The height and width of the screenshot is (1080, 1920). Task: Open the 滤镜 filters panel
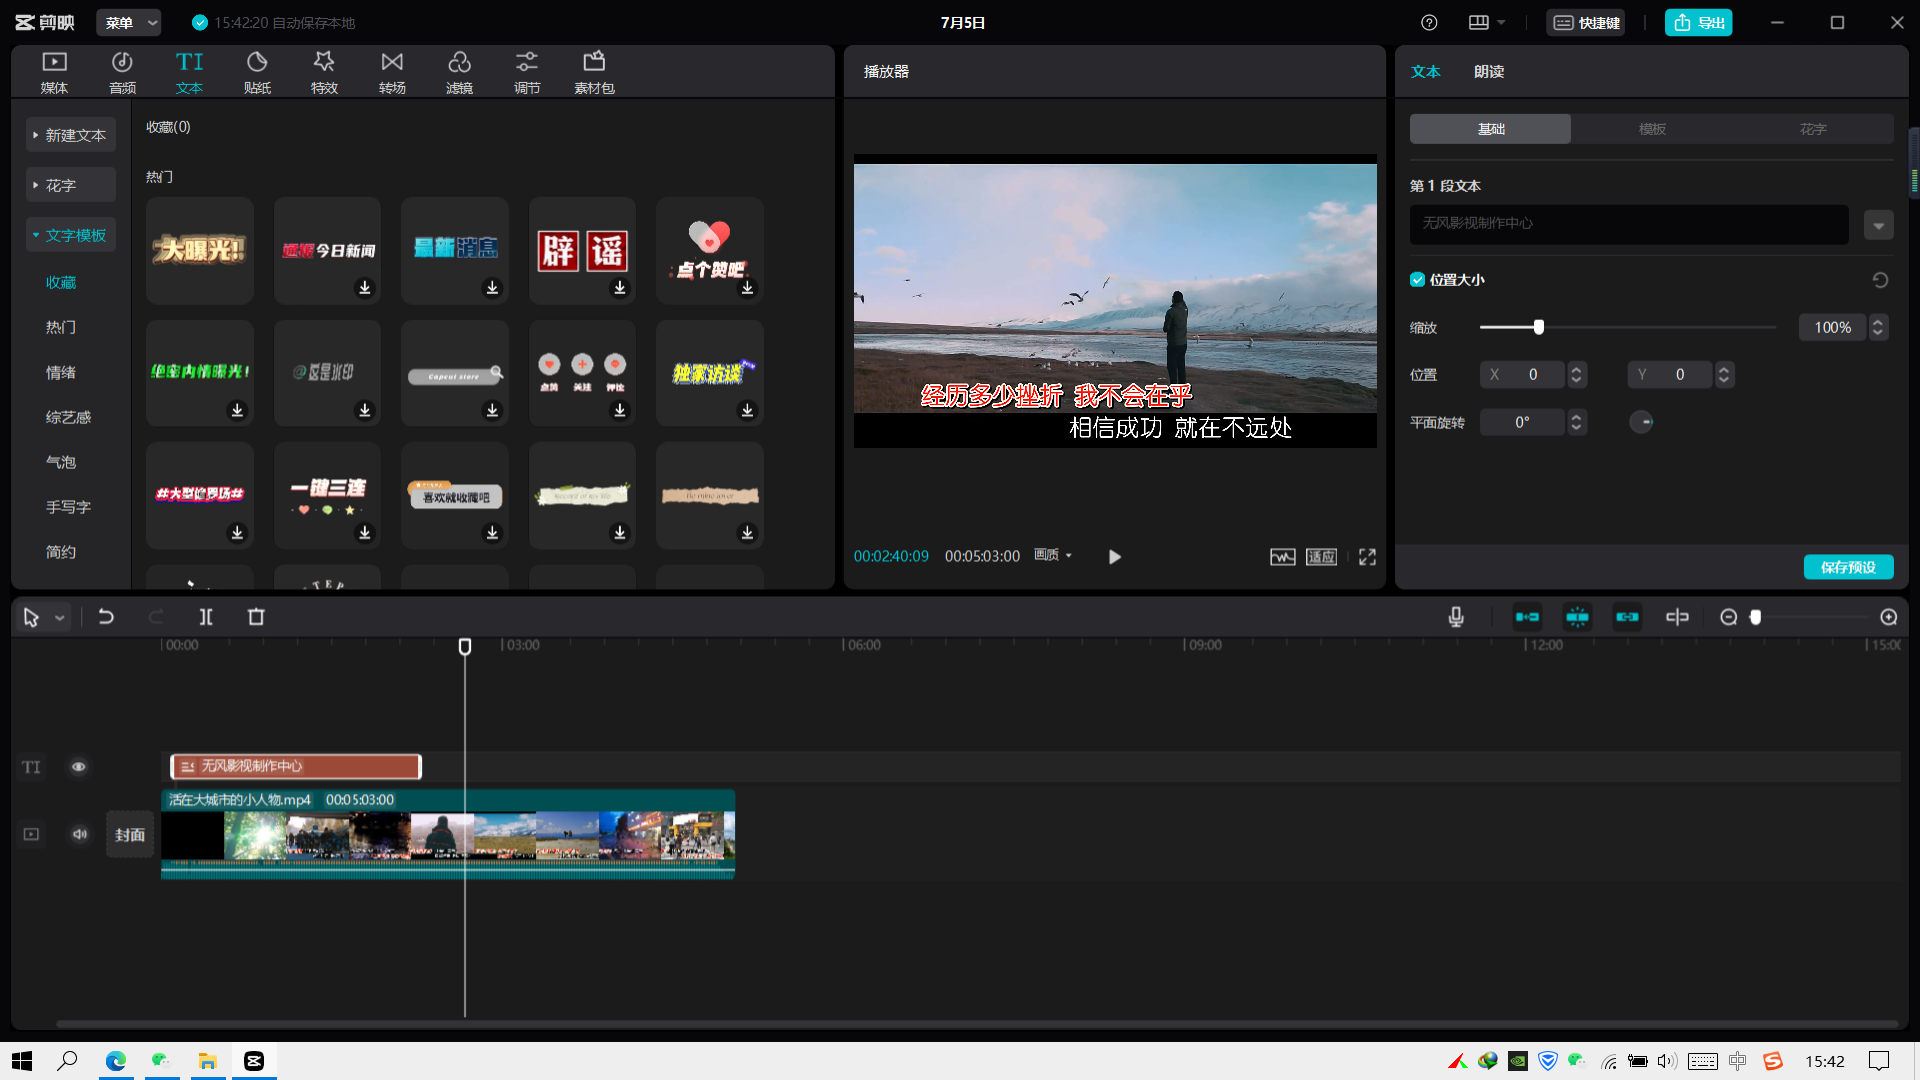pos(459,72)
